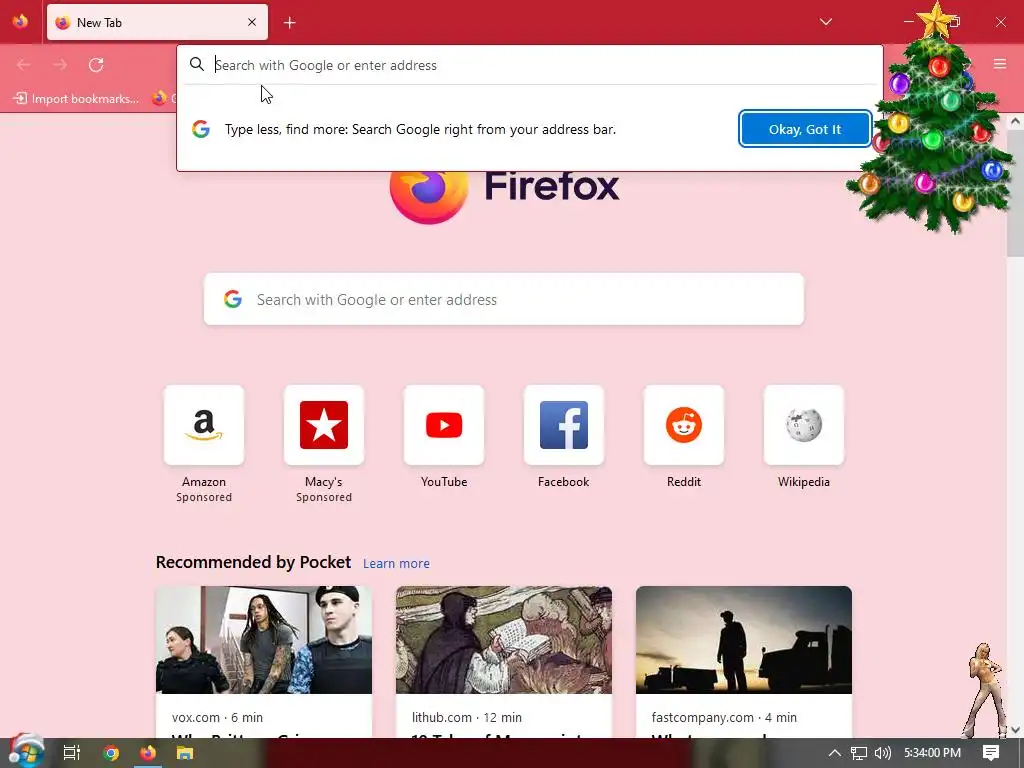Viewport: 1024px width, 768px height.
Task: Click the Google icon in the page search box
Action: (232, 299)
